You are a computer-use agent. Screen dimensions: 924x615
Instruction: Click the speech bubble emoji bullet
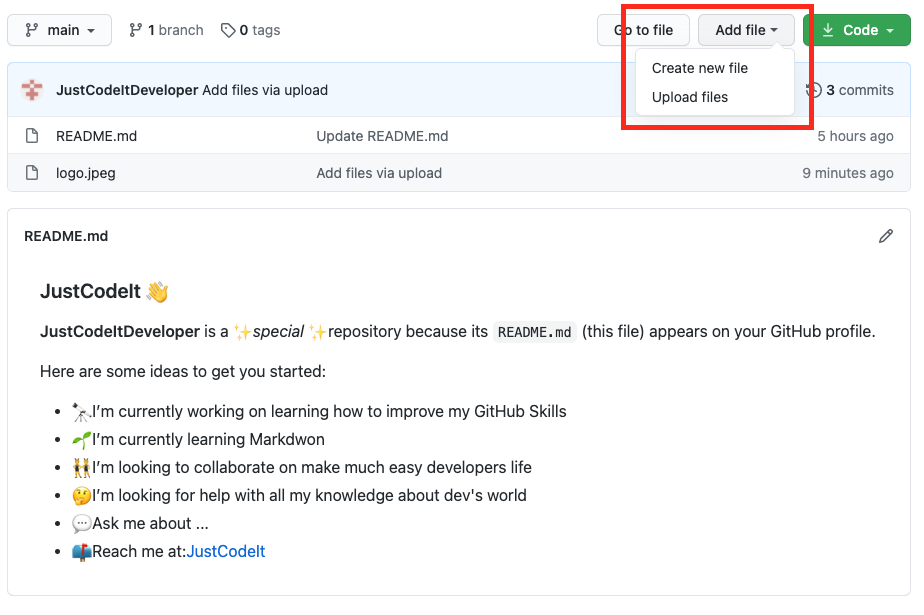click(81, 524)
